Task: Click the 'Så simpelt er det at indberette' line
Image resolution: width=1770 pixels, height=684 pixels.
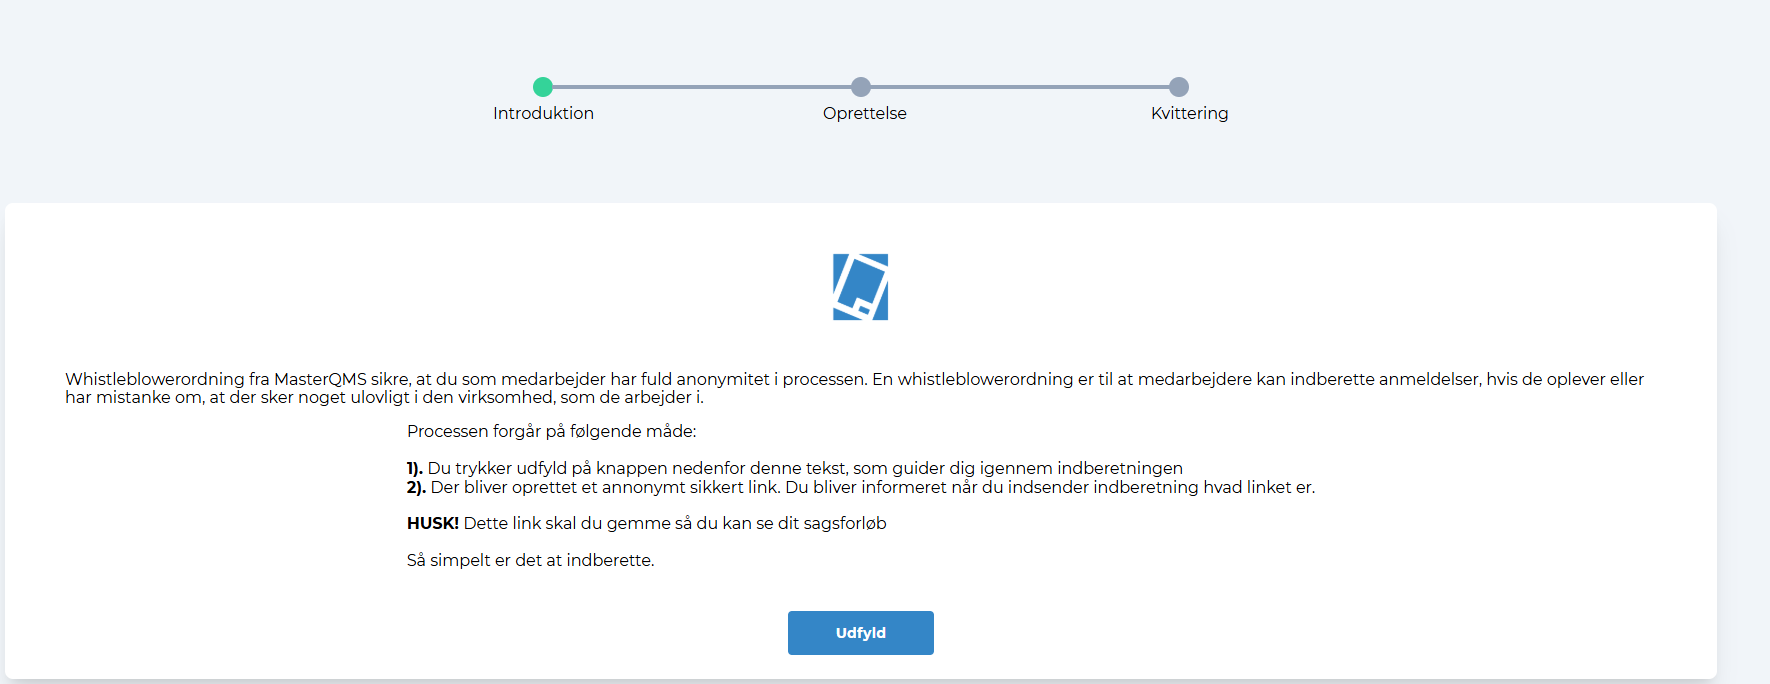Action: 530,561
